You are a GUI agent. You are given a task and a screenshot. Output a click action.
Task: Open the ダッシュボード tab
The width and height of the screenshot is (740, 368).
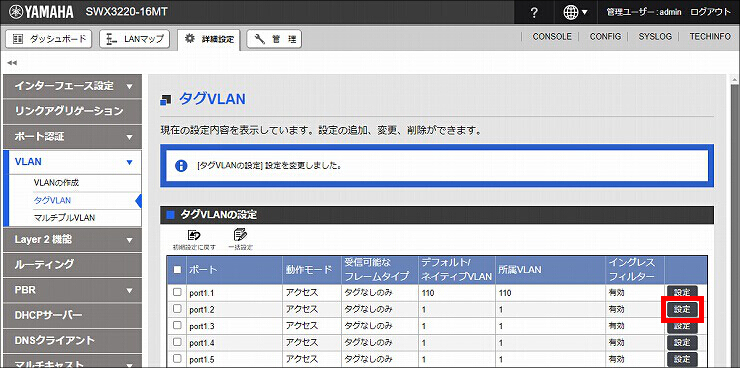pyautogui.click(x=49, y=39)
